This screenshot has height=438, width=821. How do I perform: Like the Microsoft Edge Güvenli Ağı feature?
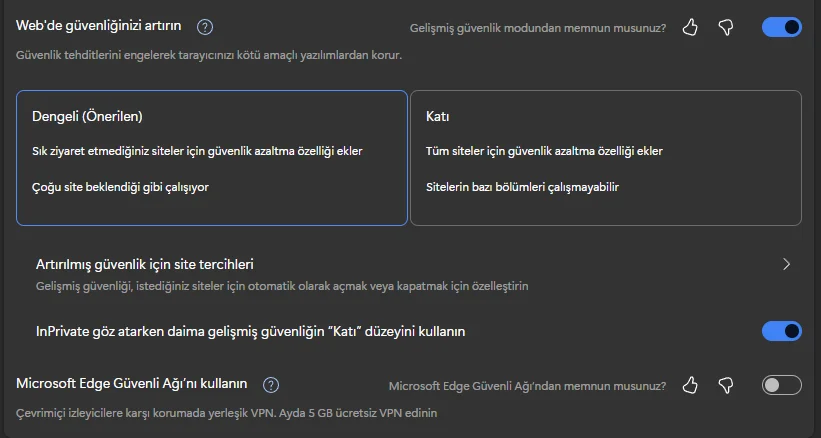[x=690, y=385]
